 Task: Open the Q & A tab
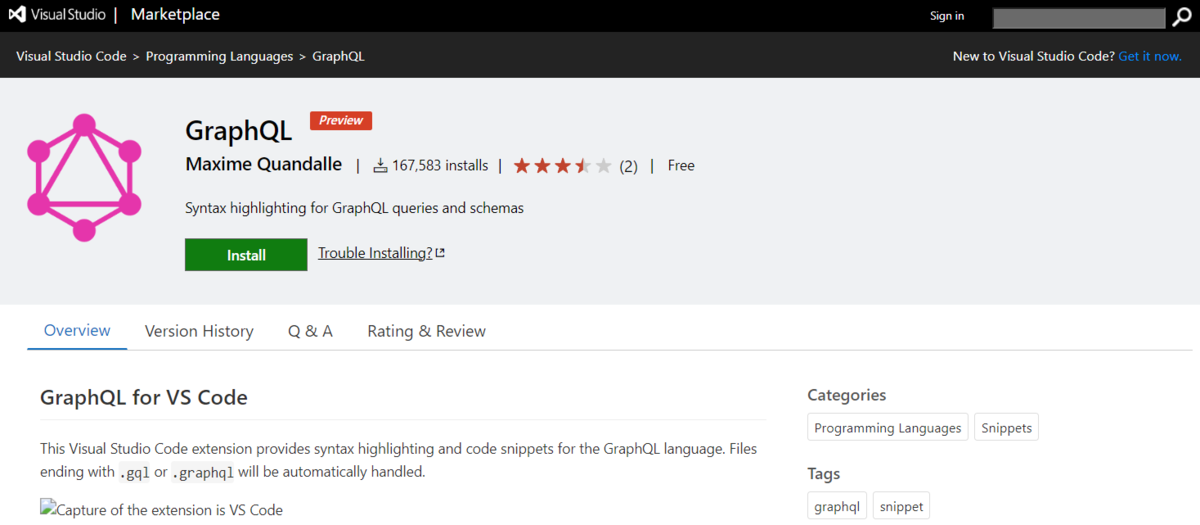(310, 331)
